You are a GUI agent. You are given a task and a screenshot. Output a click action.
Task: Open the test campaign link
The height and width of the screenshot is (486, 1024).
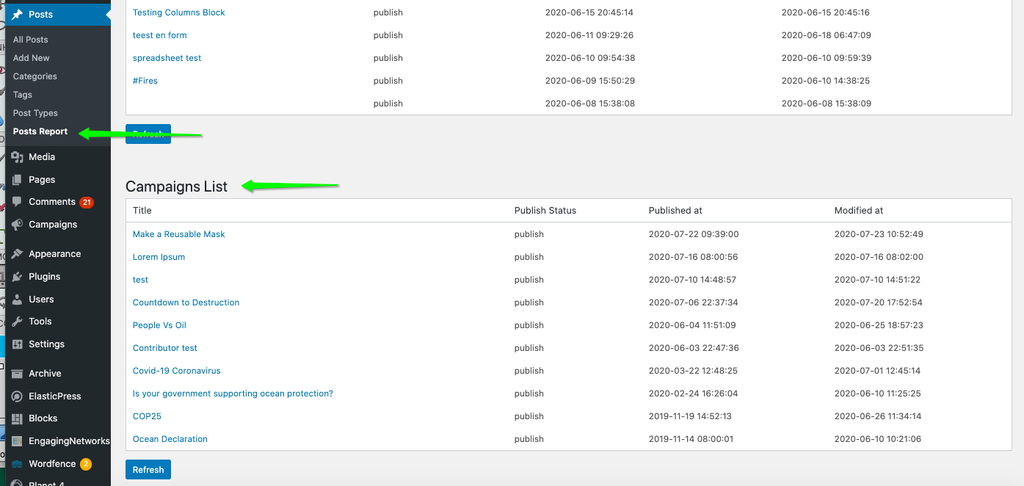[140, 280]
